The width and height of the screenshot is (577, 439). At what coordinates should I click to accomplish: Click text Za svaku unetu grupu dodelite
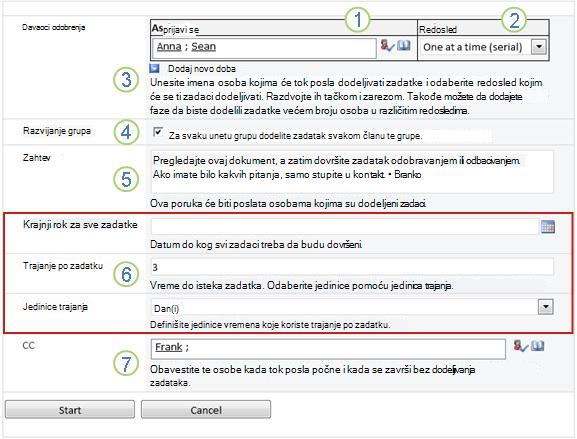click(295, 136)
